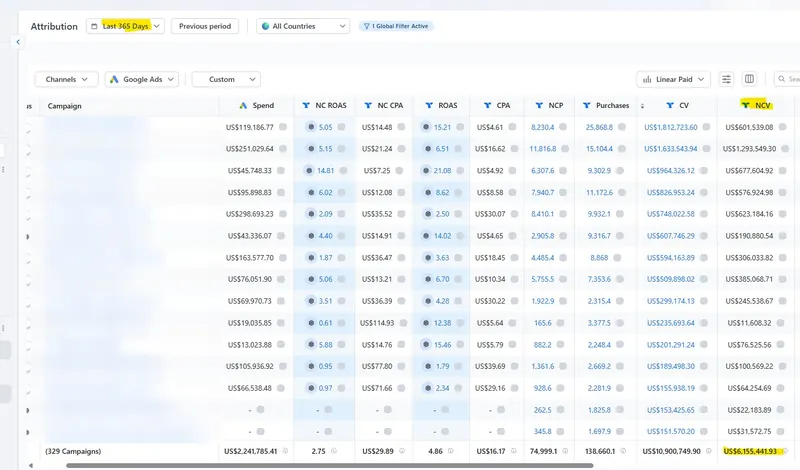This screenshot has width=800, height=470.
Task: Click the round indicator before ROAS 21.08
Action: pyautogui.click(x=426, y=170)
